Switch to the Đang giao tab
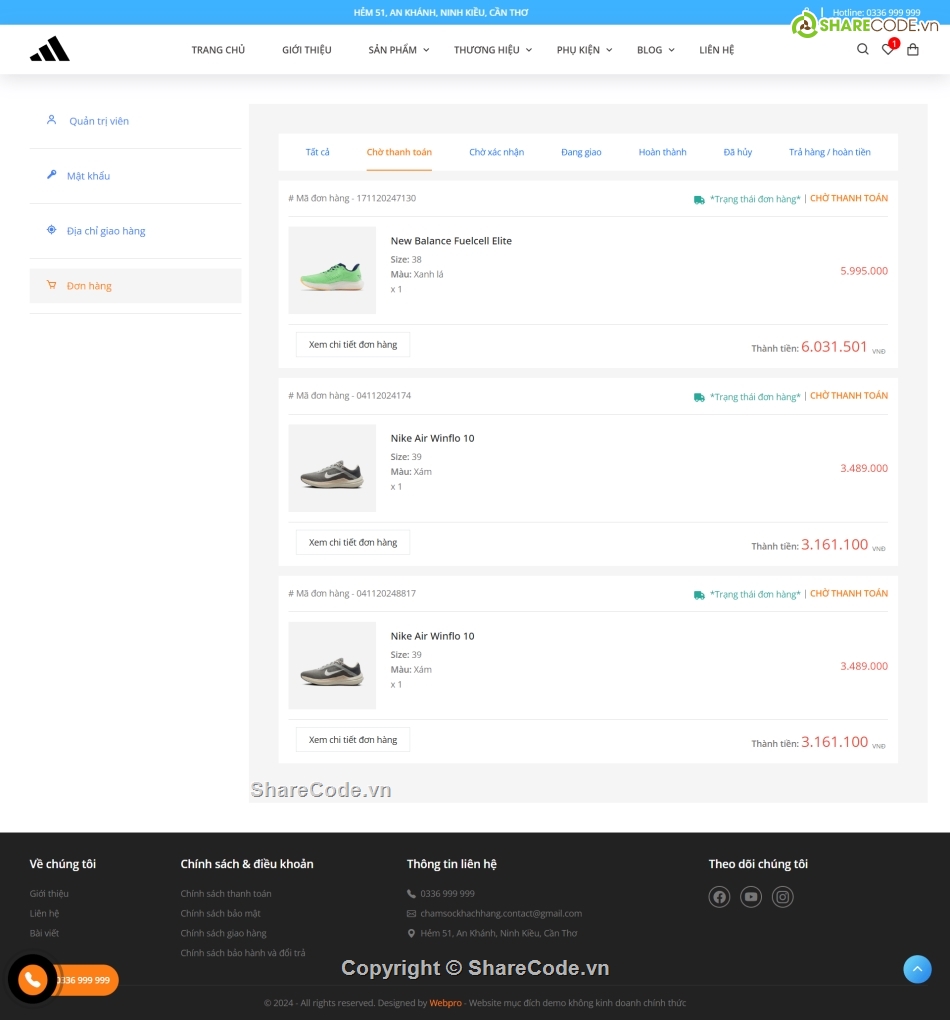 point(581,152)
